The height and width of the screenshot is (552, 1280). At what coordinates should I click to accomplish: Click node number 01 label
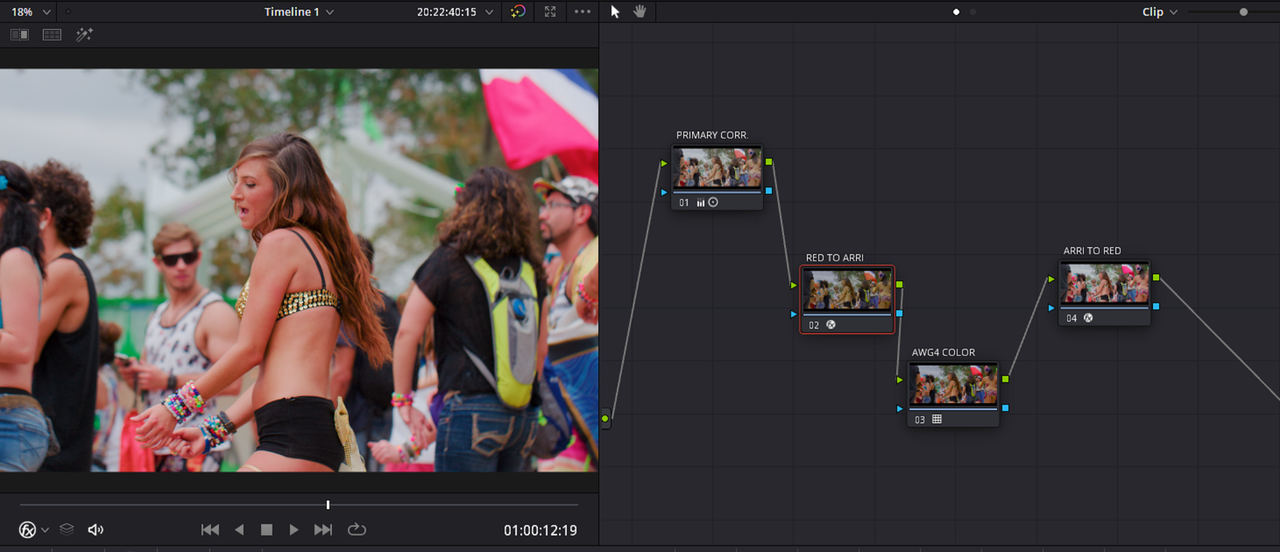[x=684, y=203]
